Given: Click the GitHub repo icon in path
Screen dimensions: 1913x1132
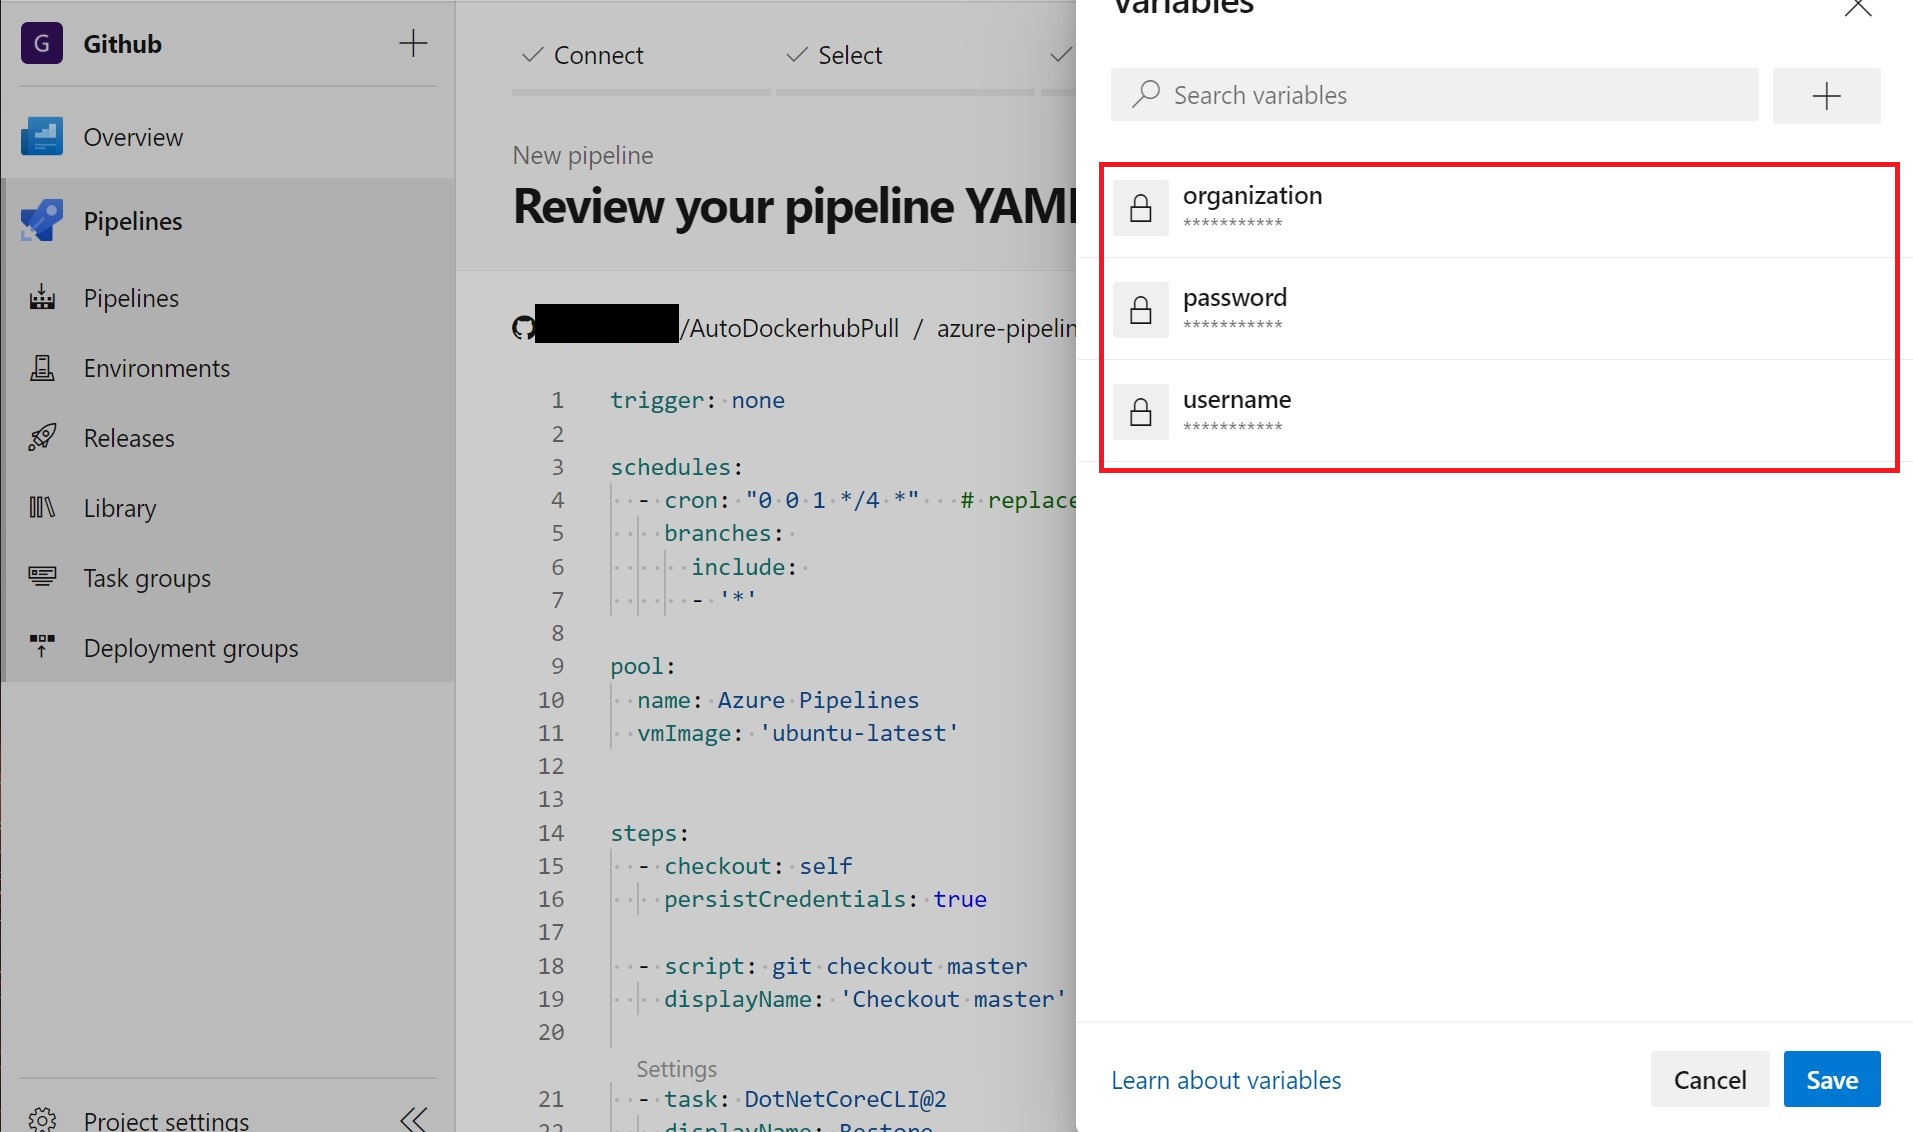Looking at the screenshot, I should click(x=523, y=327).
